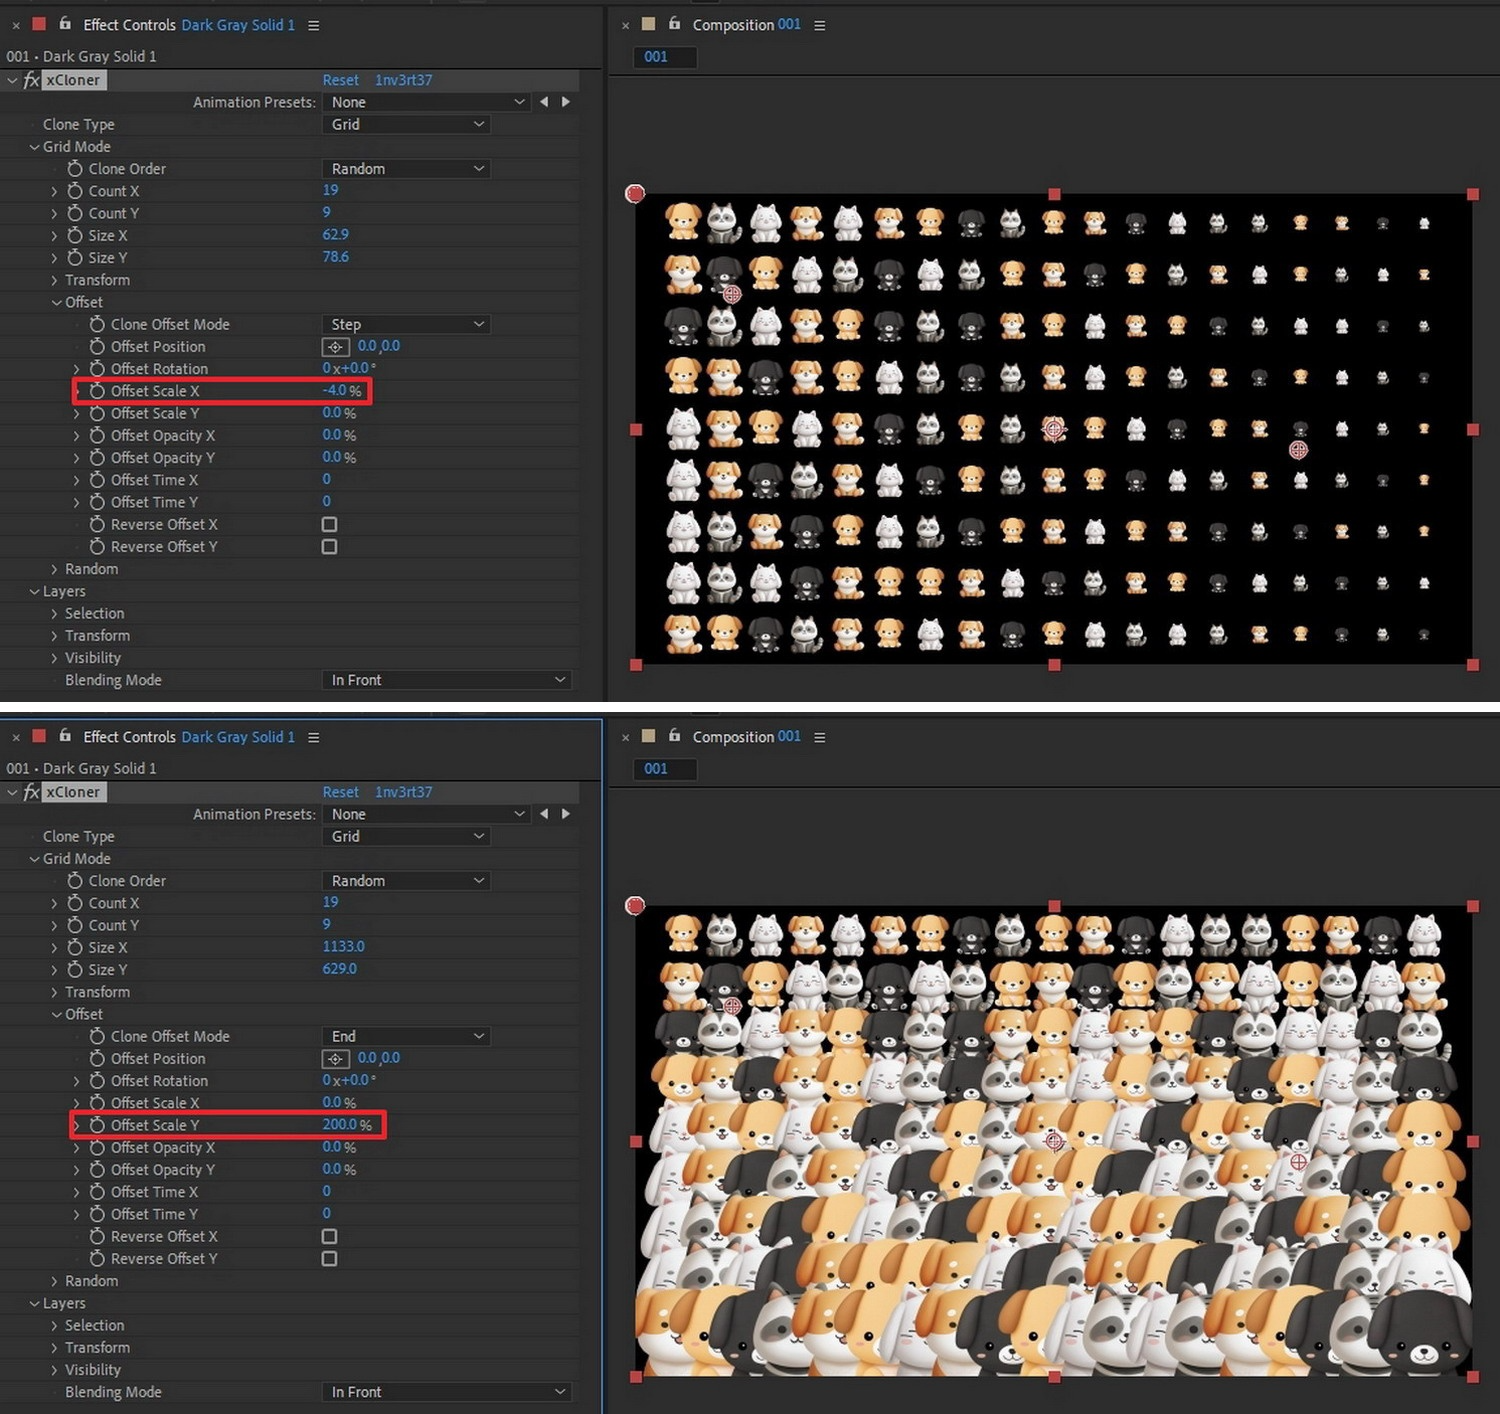Click red label swatch on upper Effect Controls tab

click(x=39, y=24)
